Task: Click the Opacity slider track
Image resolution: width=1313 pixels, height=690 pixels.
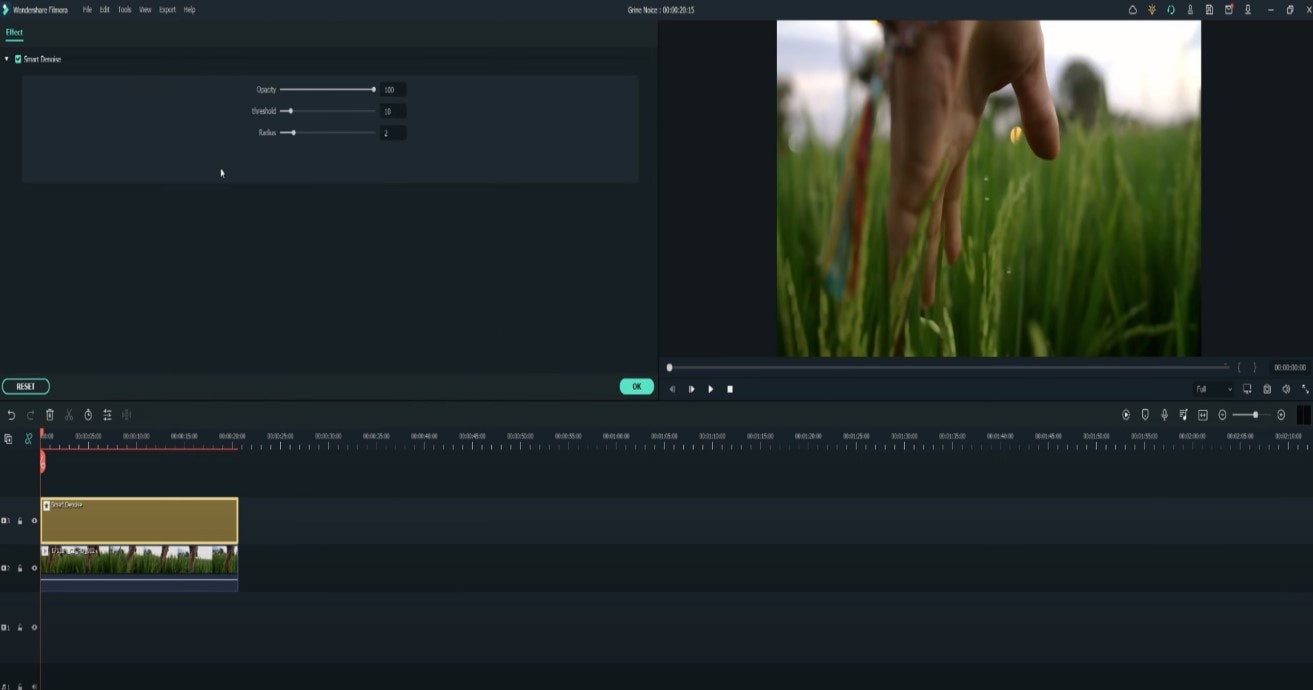Action: click(327, 90)
